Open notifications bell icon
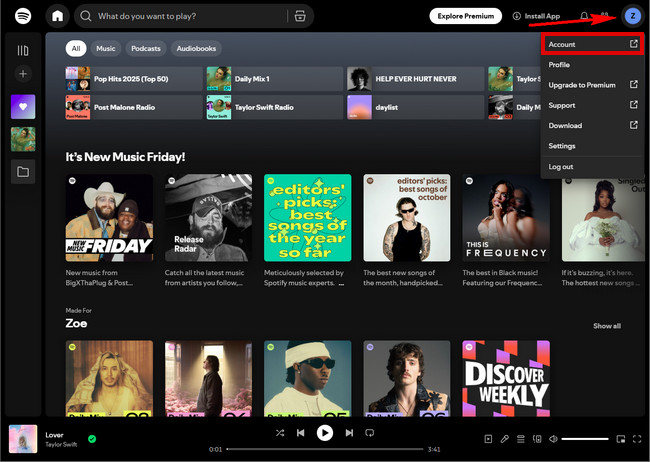 [x=584, y=16]
